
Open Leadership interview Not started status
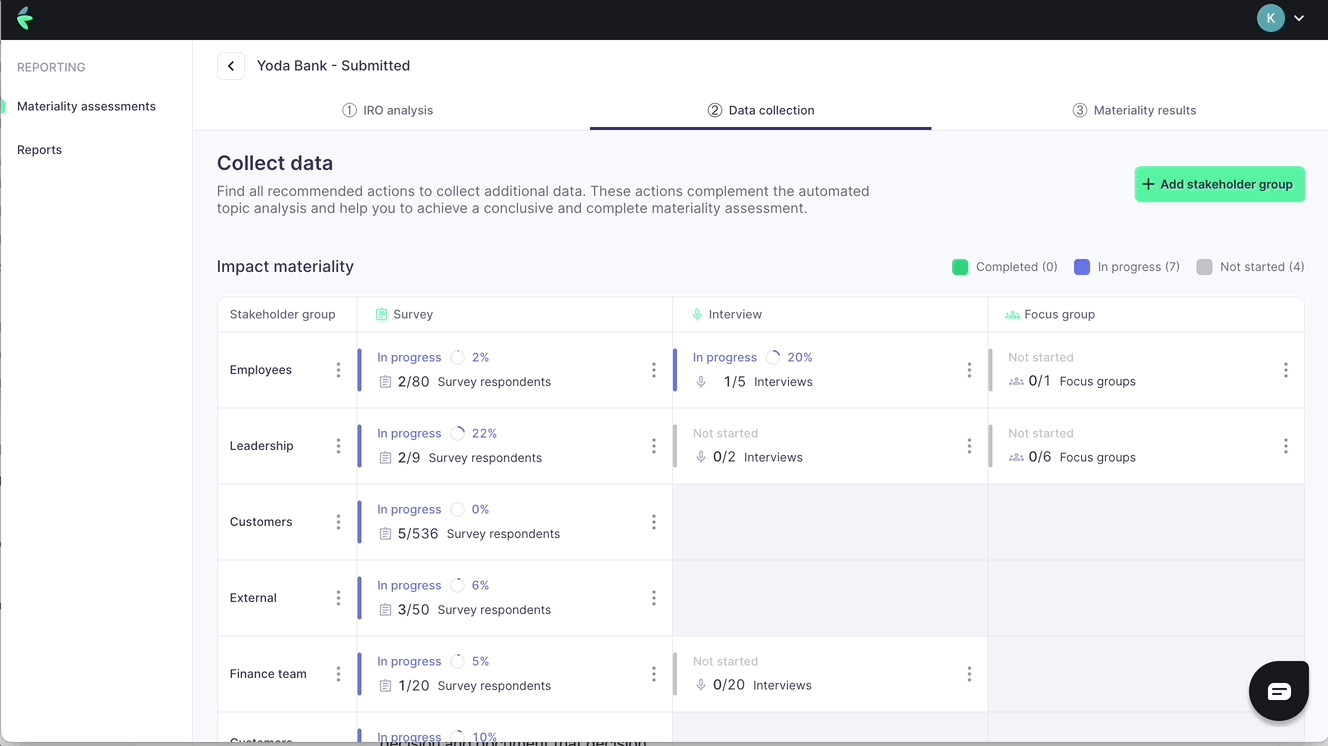[725, 433]
